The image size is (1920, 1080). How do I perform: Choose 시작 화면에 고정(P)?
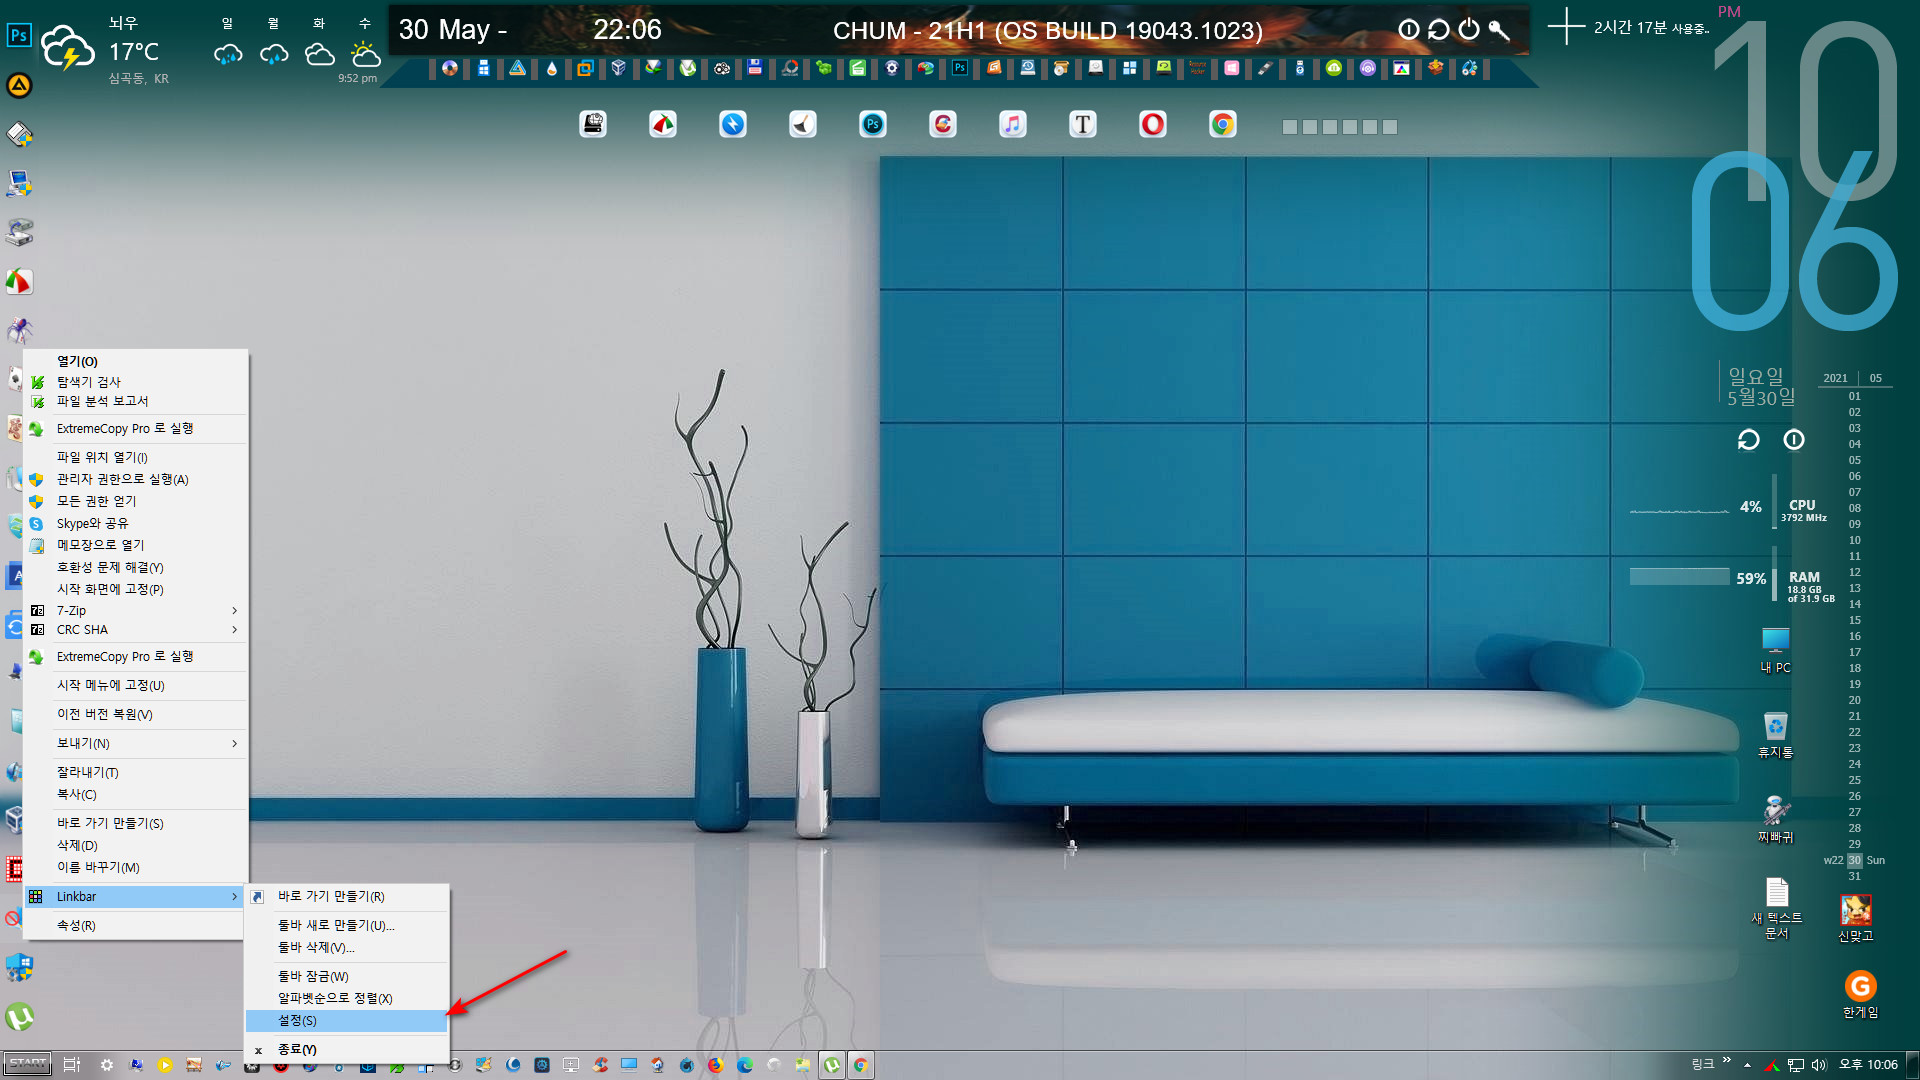tap(135, 589)
